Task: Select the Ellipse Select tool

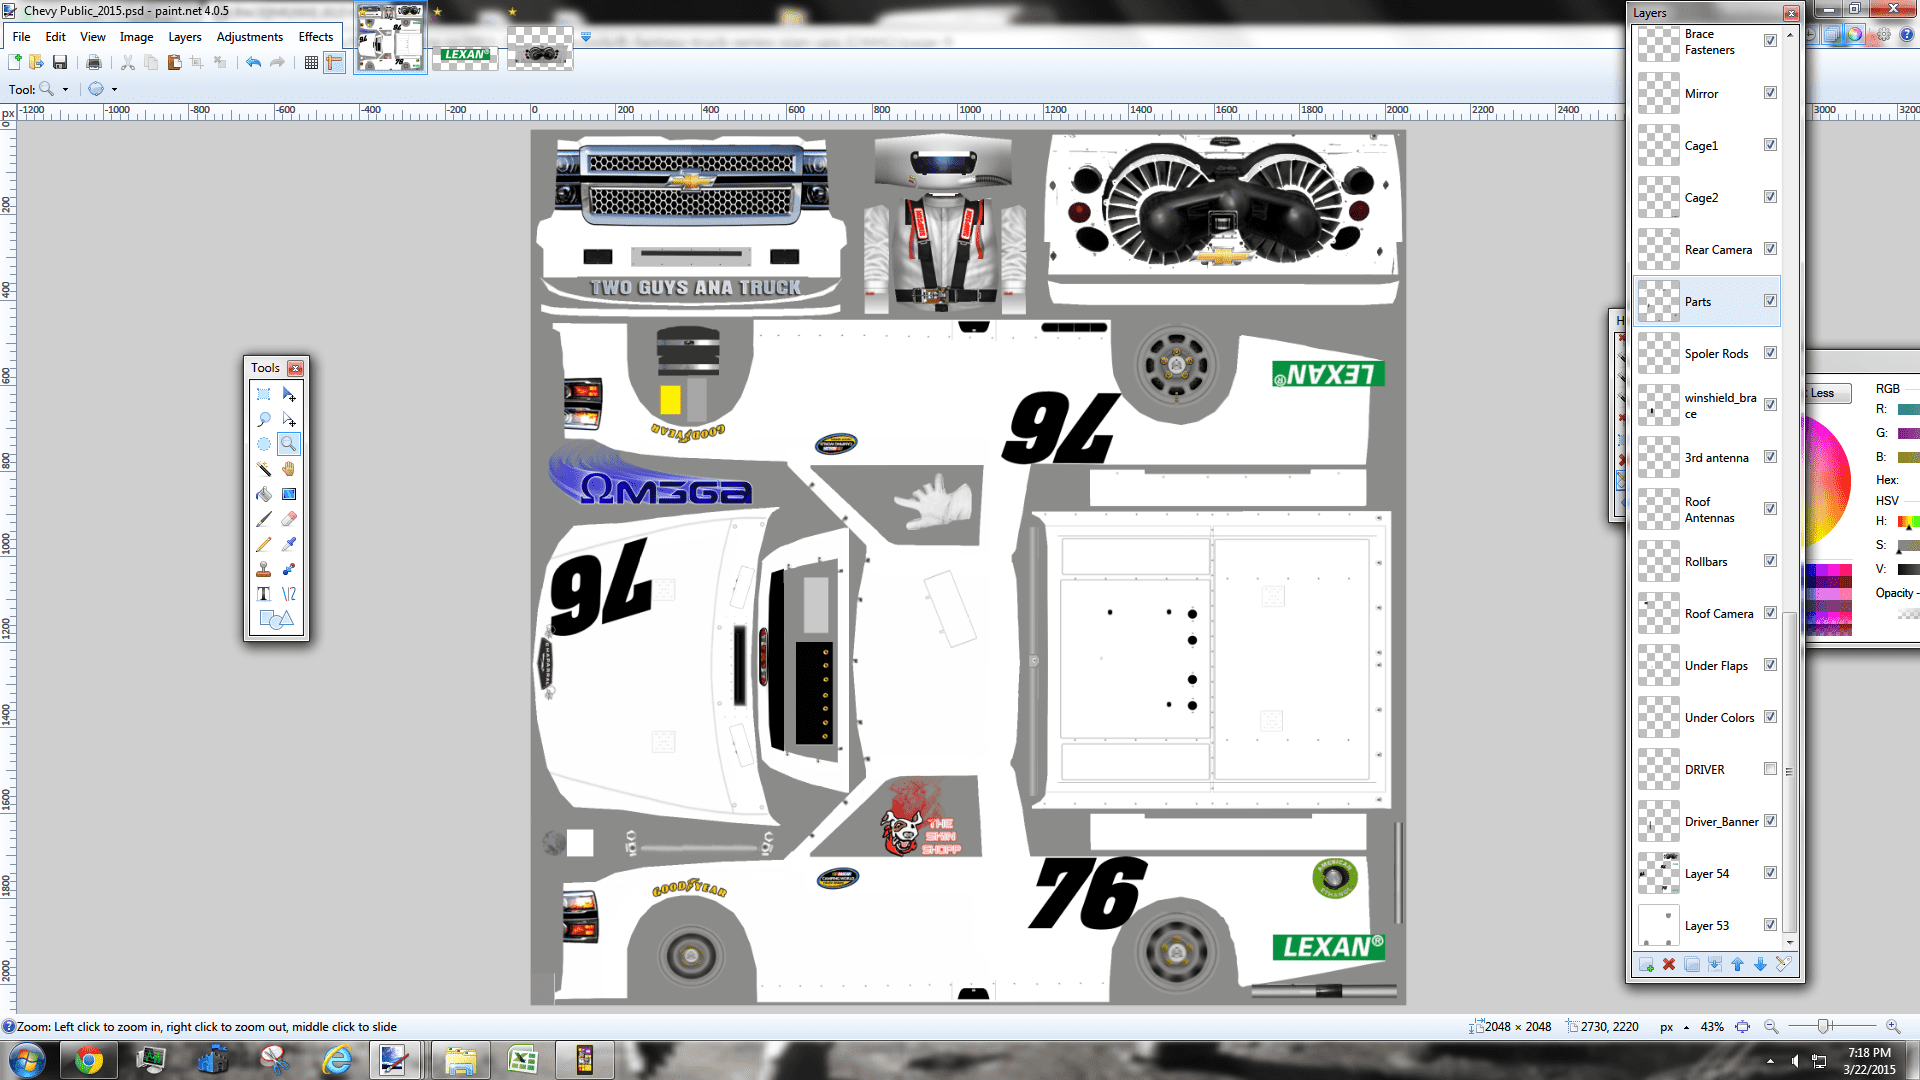Action: [264, 444]
